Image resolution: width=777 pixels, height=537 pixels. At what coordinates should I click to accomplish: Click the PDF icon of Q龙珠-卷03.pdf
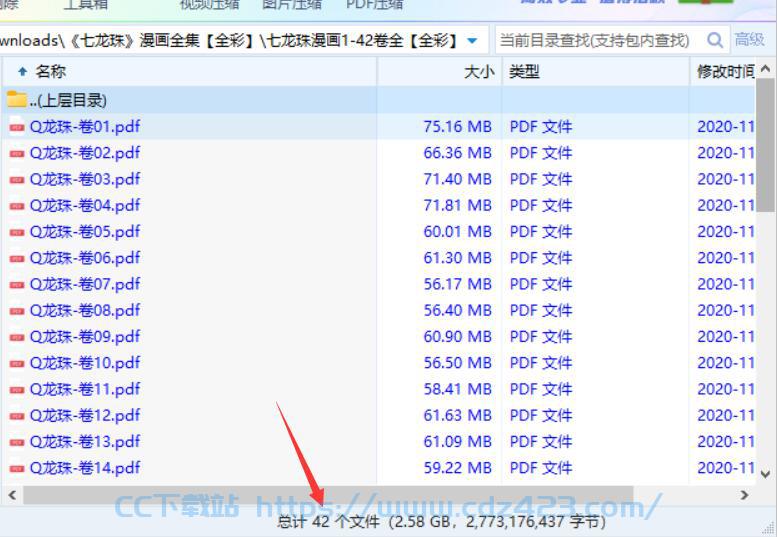(17, 179)
